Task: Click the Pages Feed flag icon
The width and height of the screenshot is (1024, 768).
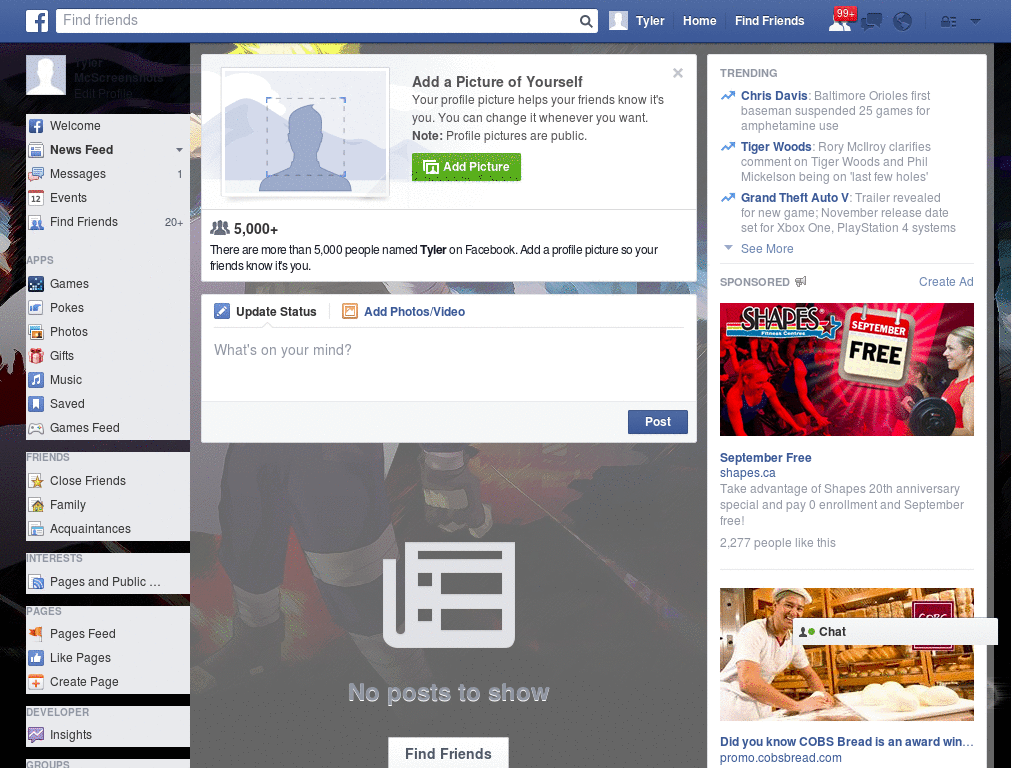Action: pos(36,633)
